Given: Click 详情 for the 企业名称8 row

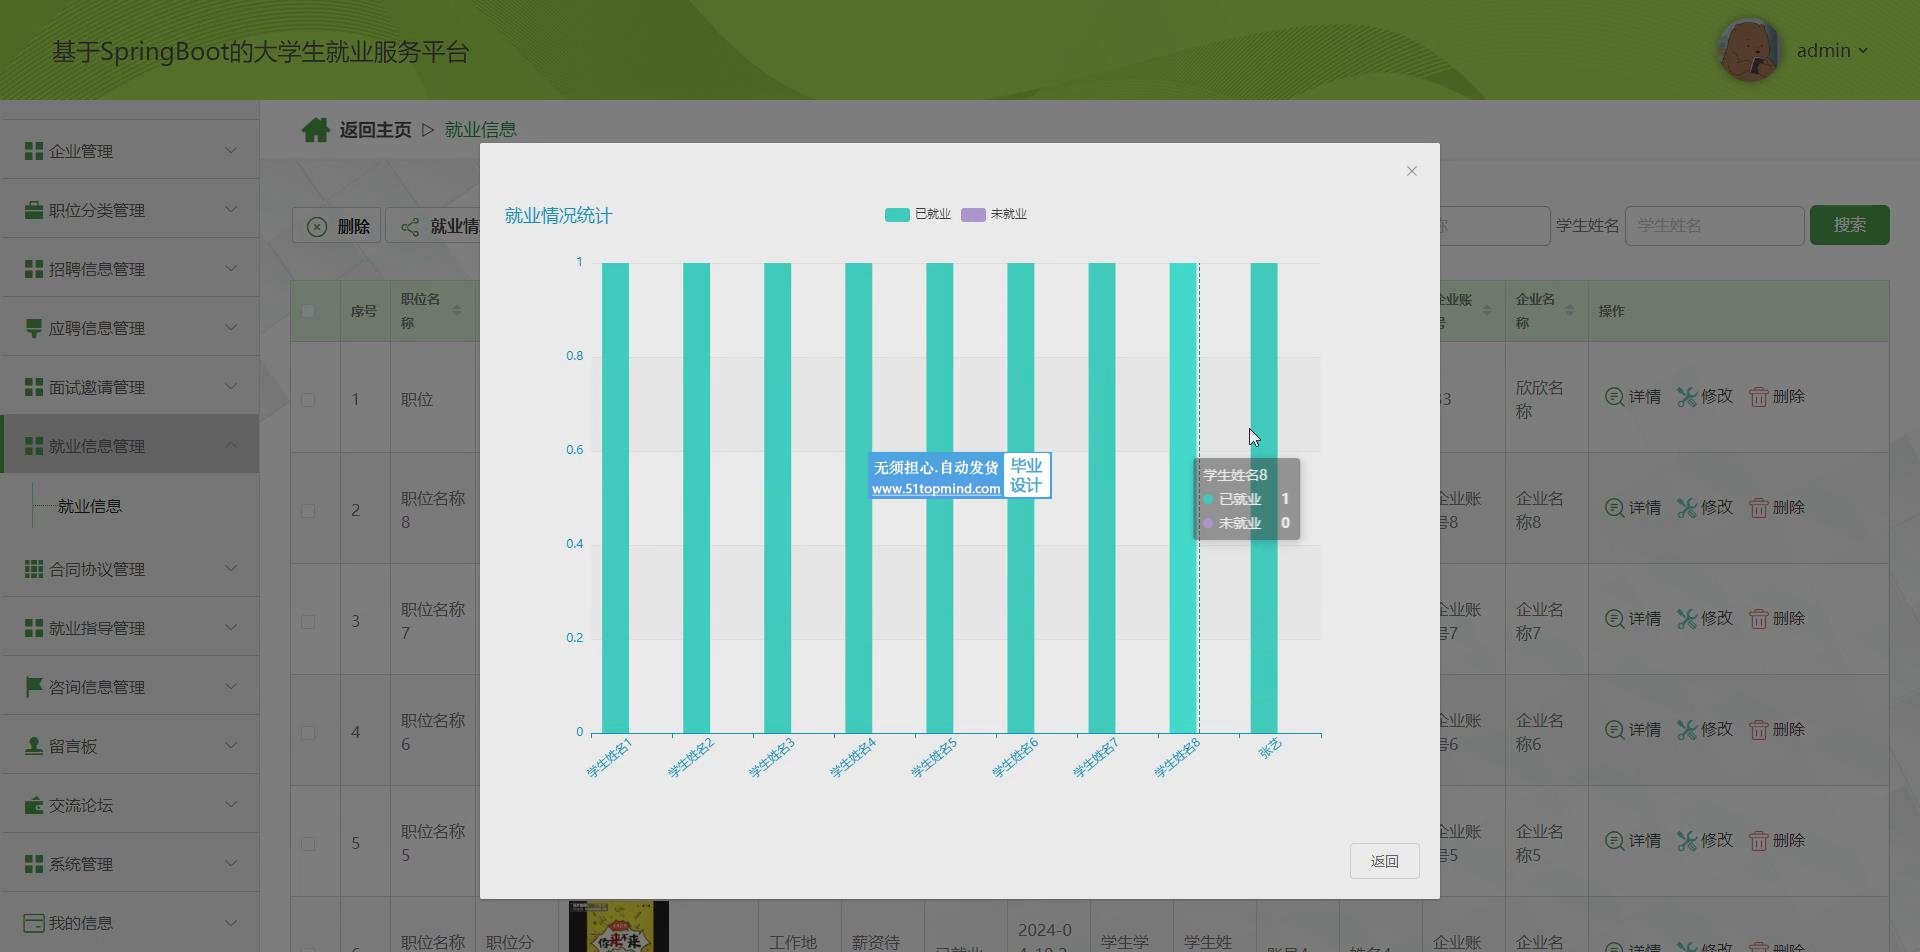Looking at the screenshot, I should 1633,508.
